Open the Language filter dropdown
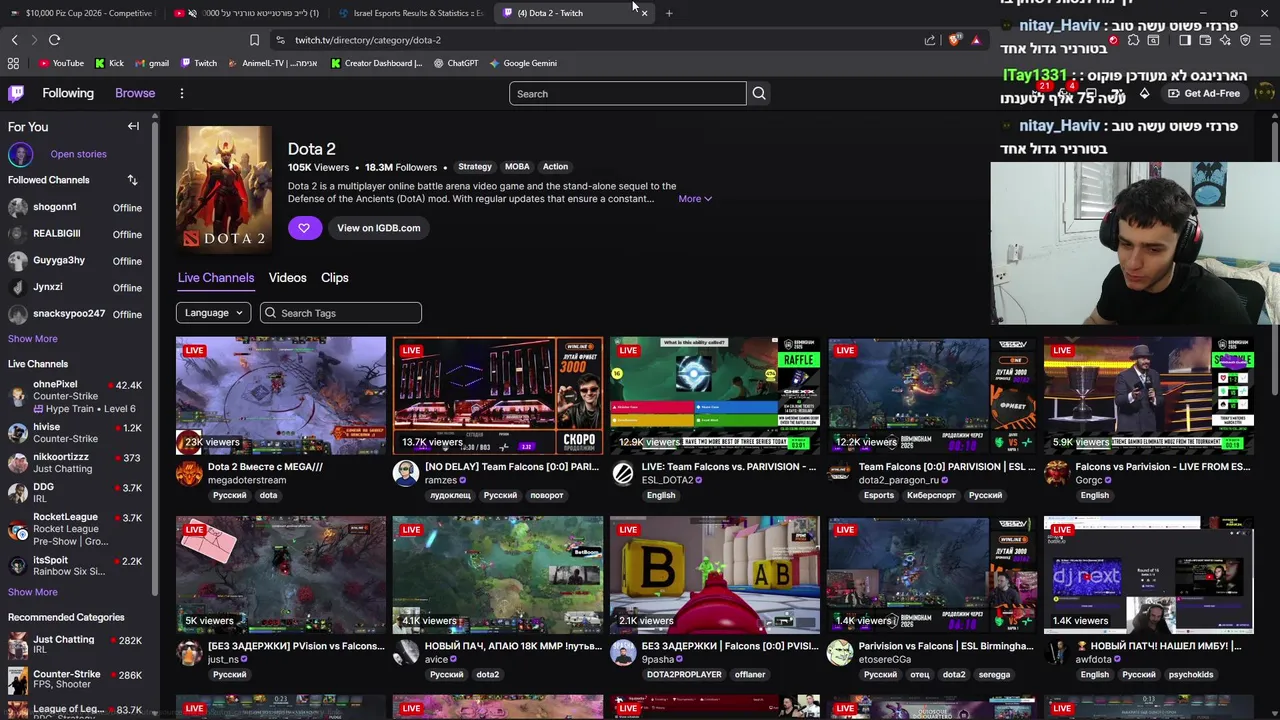The image size is (1280, 720). coord(213,313)
